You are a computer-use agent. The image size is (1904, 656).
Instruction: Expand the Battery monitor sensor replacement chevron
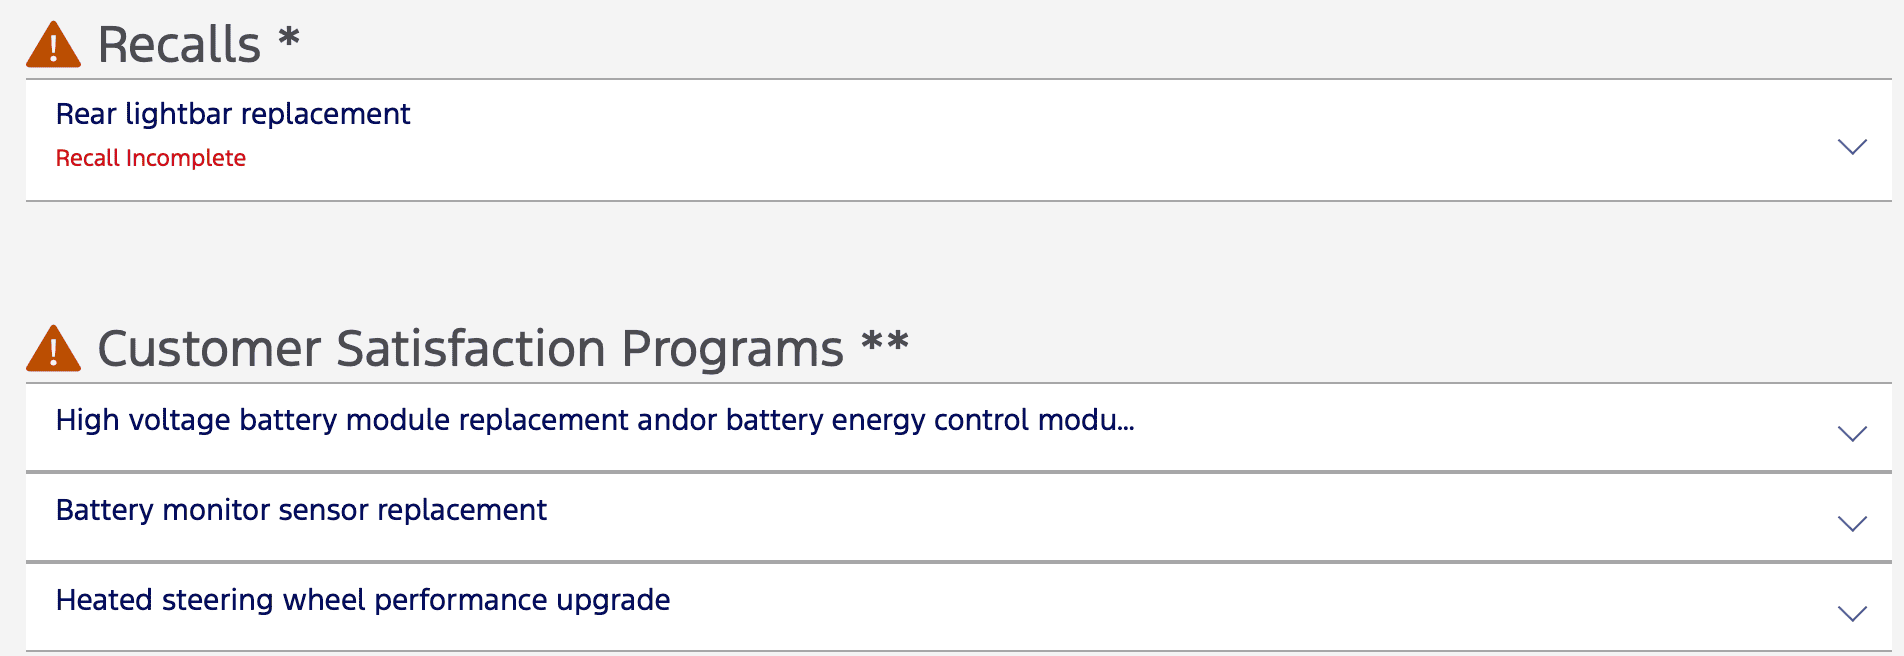pos(1852,523)
